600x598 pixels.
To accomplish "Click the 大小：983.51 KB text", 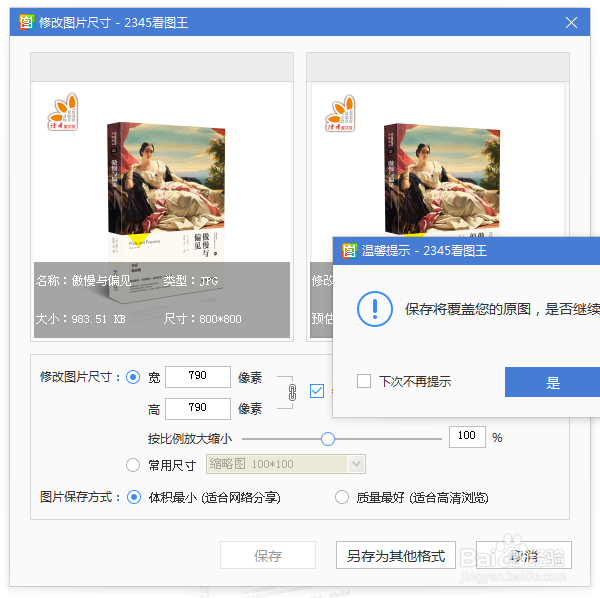I will (80, 319).
